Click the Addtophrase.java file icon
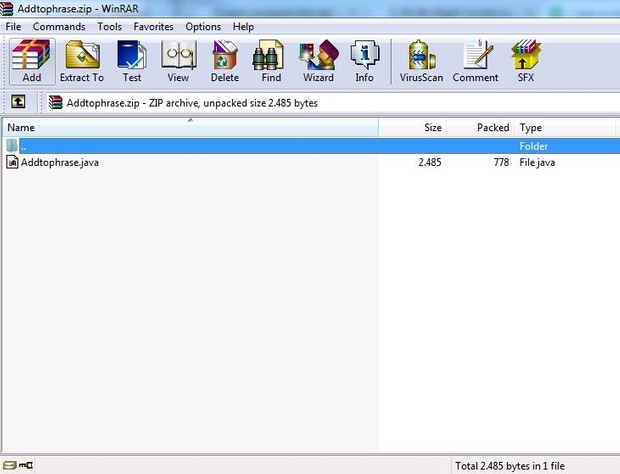This screenshot has height=474, width=620. (12, 162)
